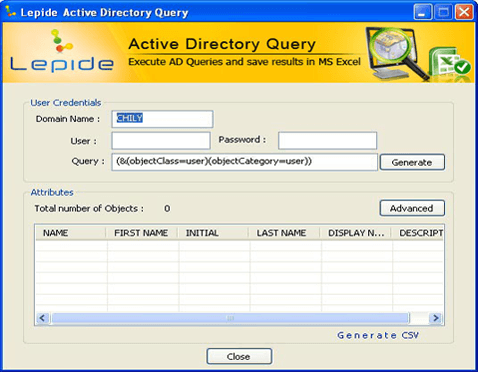Click into the User text field
478x372 pixels.
[x=161, y=141]
